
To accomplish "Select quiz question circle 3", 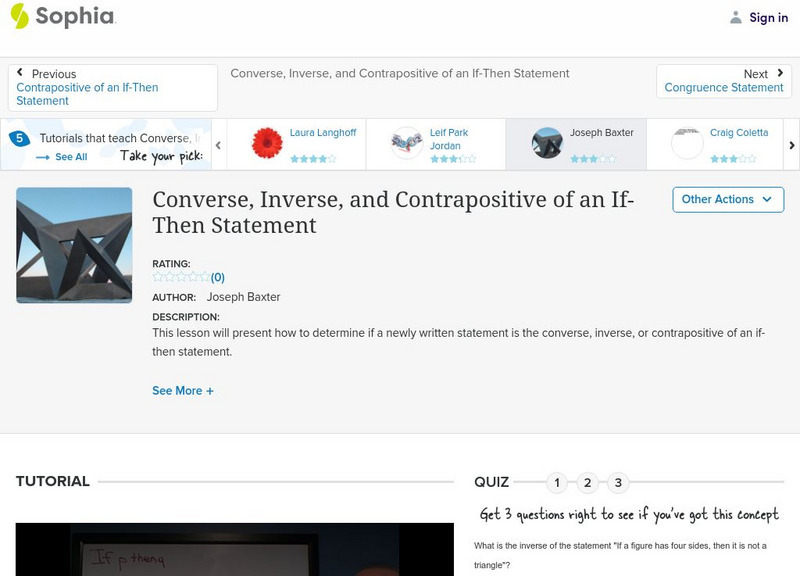I will click(x=617, y=481).
